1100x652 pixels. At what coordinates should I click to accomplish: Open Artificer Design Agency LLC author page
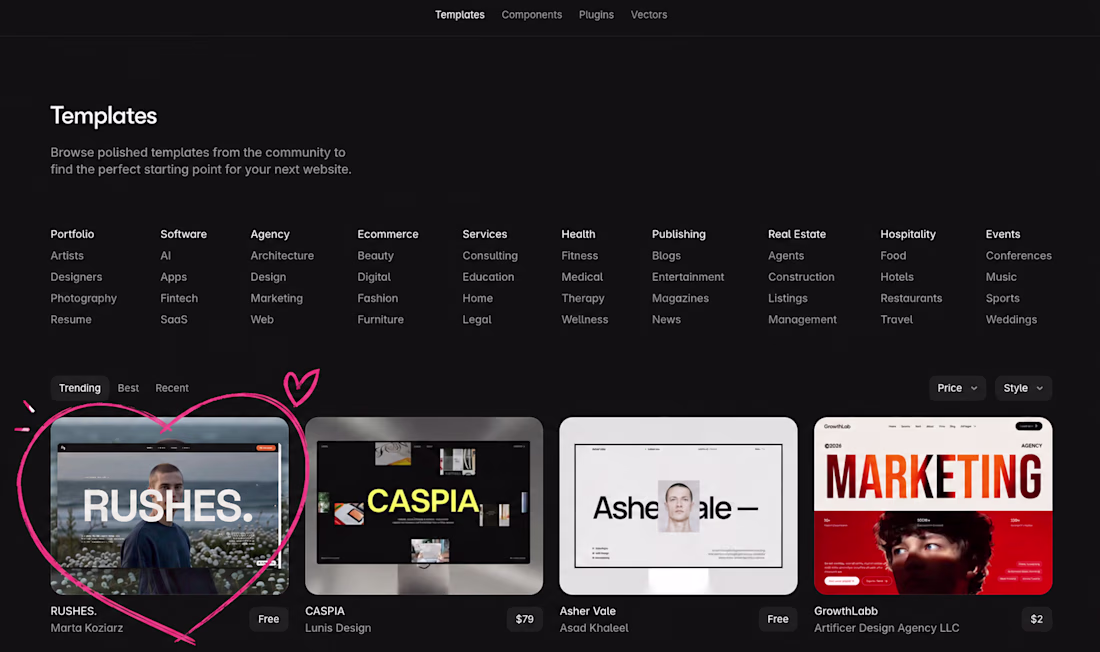point(887,628)
